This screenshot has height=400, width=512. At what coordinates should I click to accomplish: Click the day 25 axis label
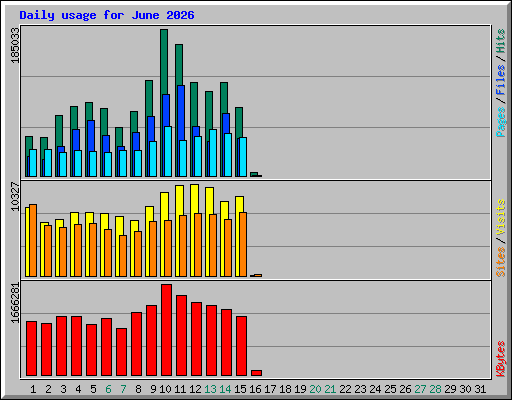(x=390, y=389)
